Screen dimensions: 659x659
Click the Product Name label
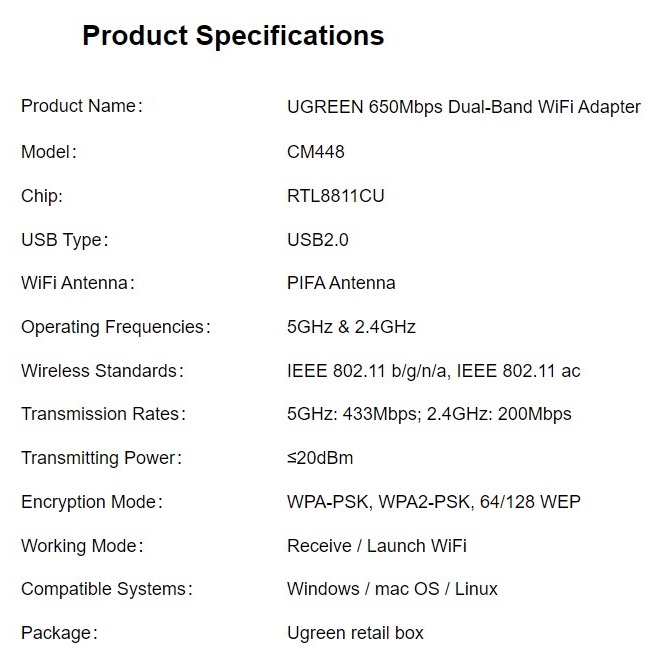click(82, 107)
